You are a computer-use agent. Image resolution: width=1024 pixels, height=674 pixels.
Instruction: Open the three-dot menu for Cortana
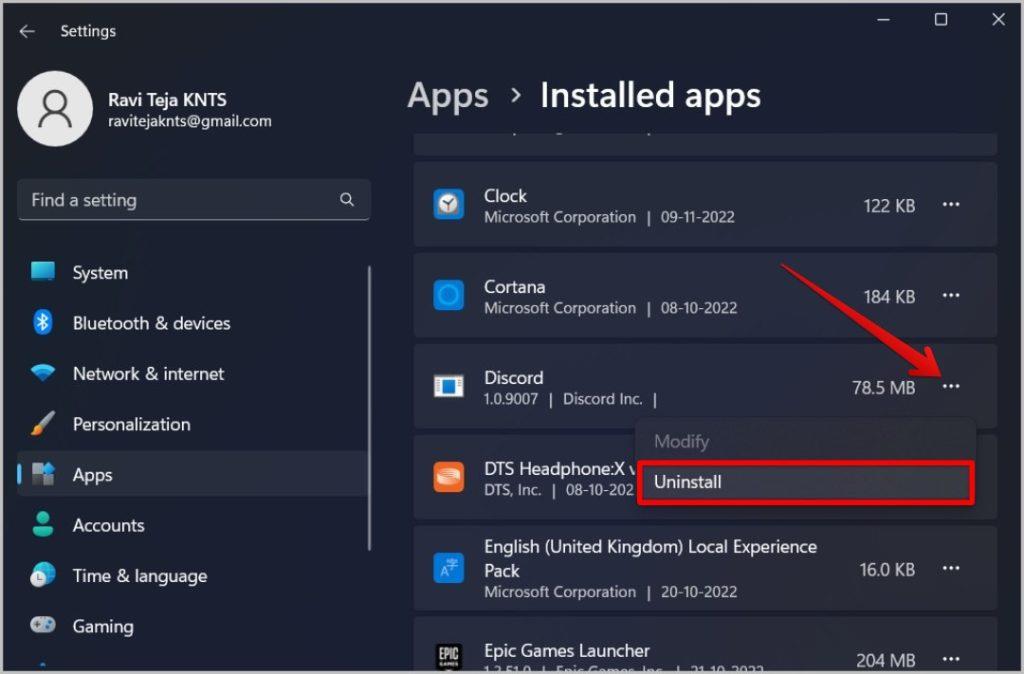point(951,295)
